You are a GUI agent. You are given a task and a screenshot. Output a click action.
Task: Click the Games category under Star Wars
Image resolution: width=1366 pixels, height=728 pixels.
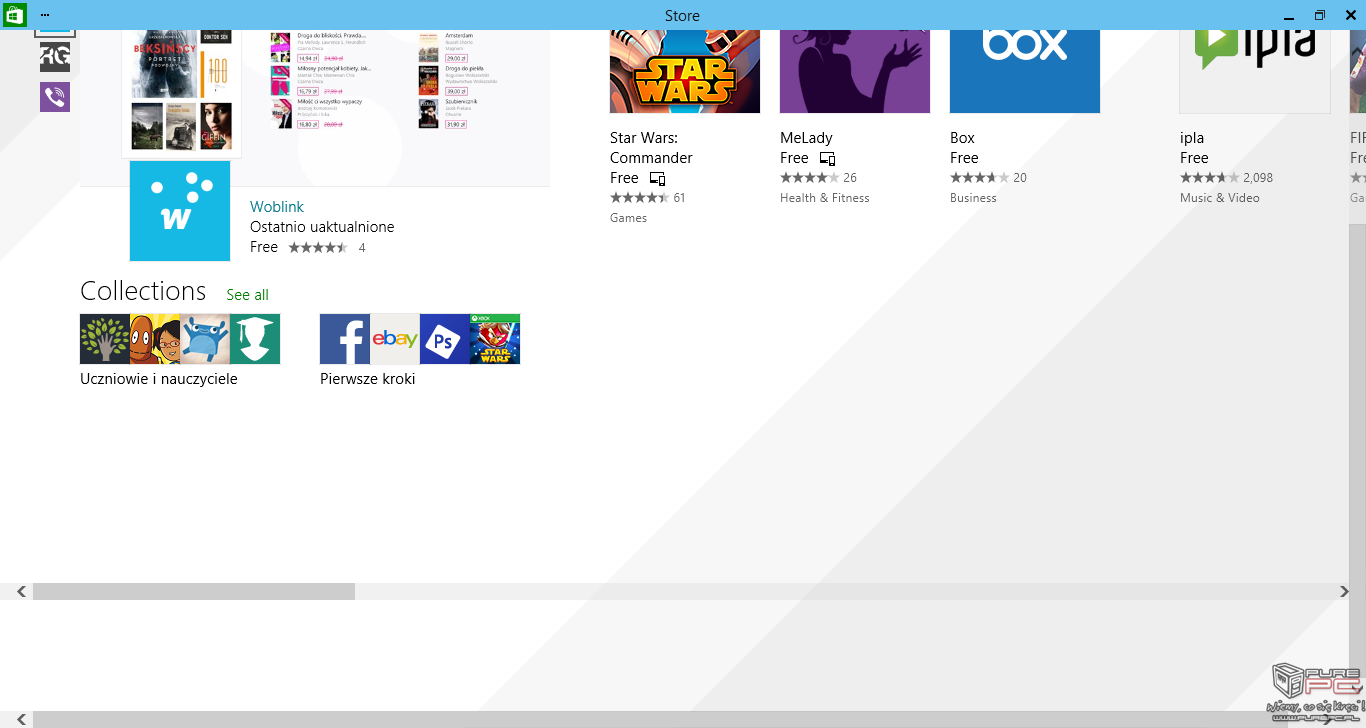(x=628, y=218)
